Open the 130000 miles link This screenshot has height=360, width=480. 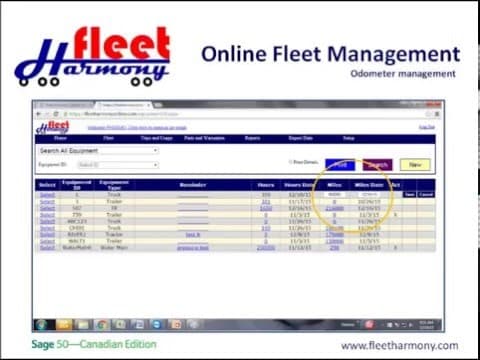[334, 241]
